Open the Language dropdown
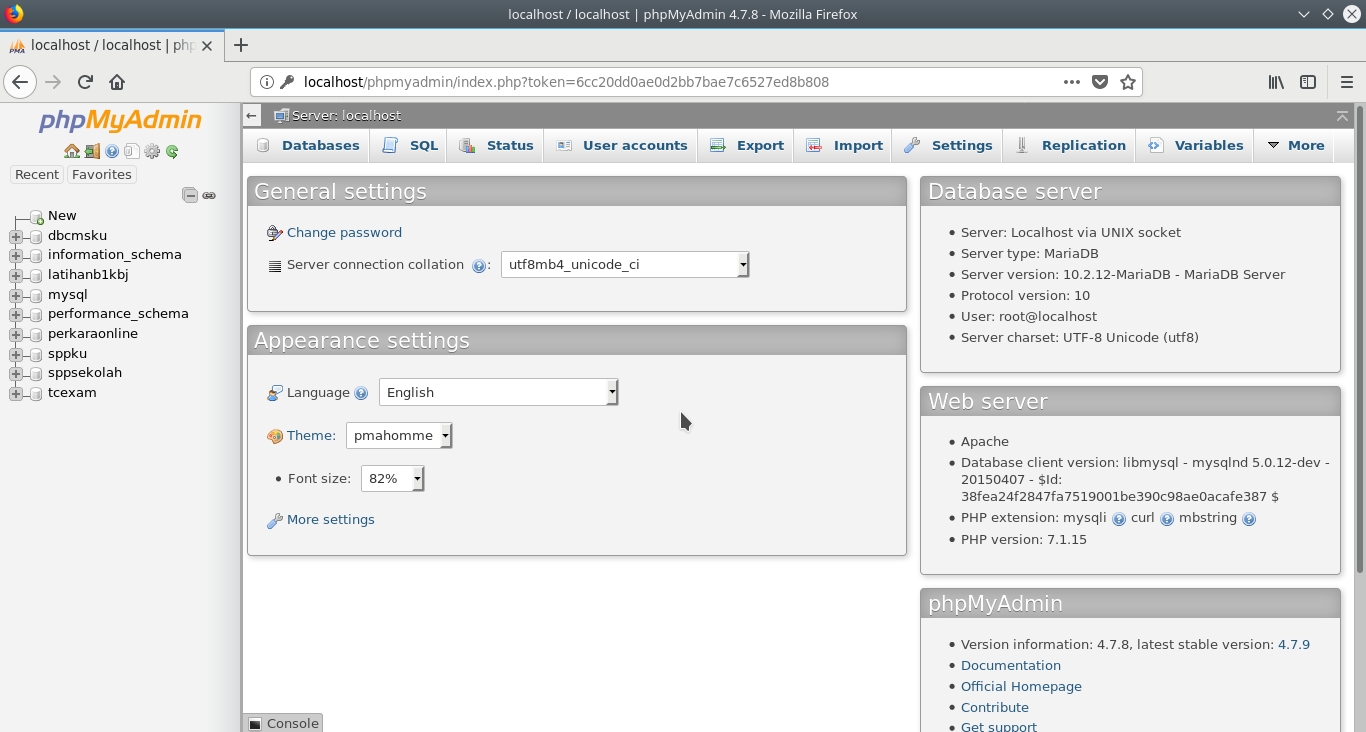 pos(498,392)
